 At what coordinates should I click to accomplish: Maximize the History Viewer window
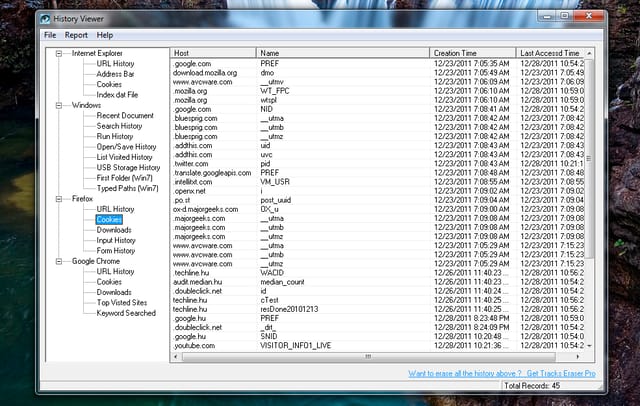pos(565,16)
